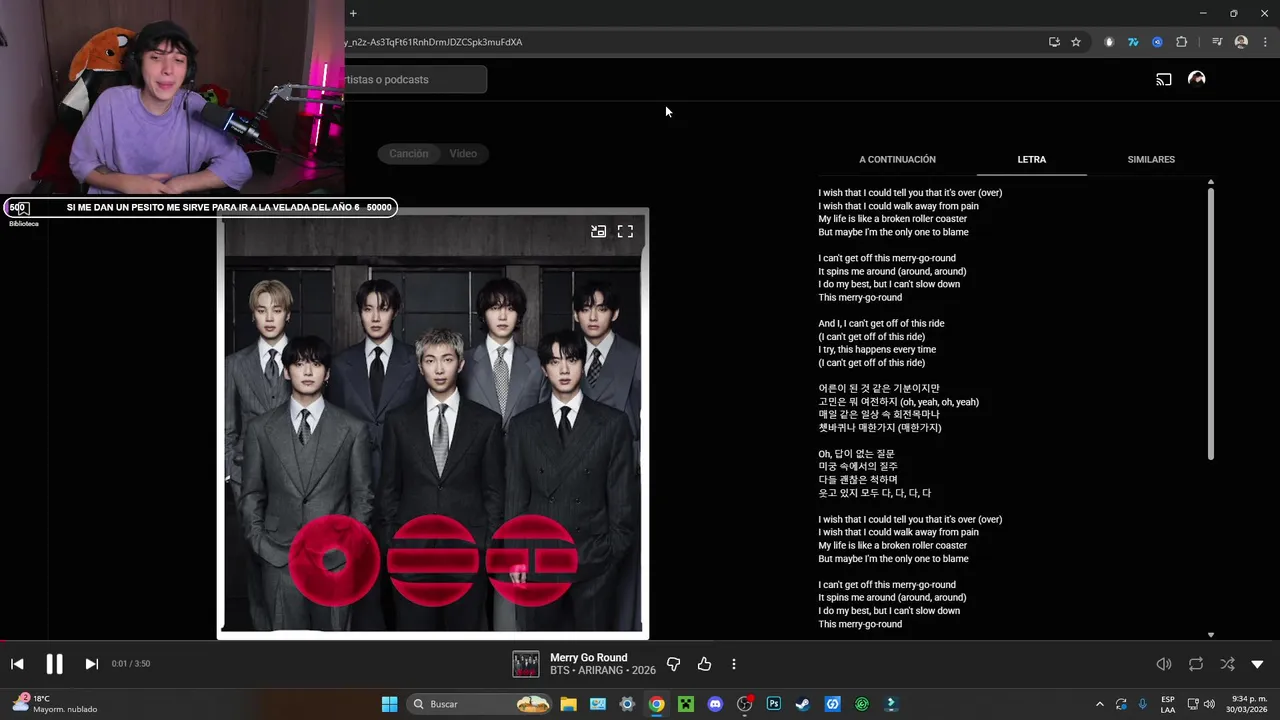
Task: Click the BTS album art image
Action: click(433, 424)
